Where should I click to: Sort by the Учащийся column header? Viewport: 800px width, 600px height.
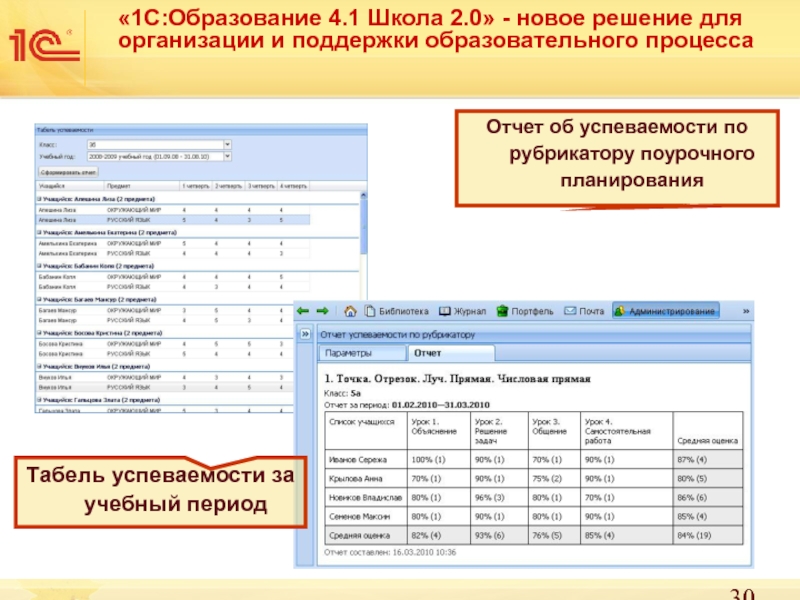(70, 186)
